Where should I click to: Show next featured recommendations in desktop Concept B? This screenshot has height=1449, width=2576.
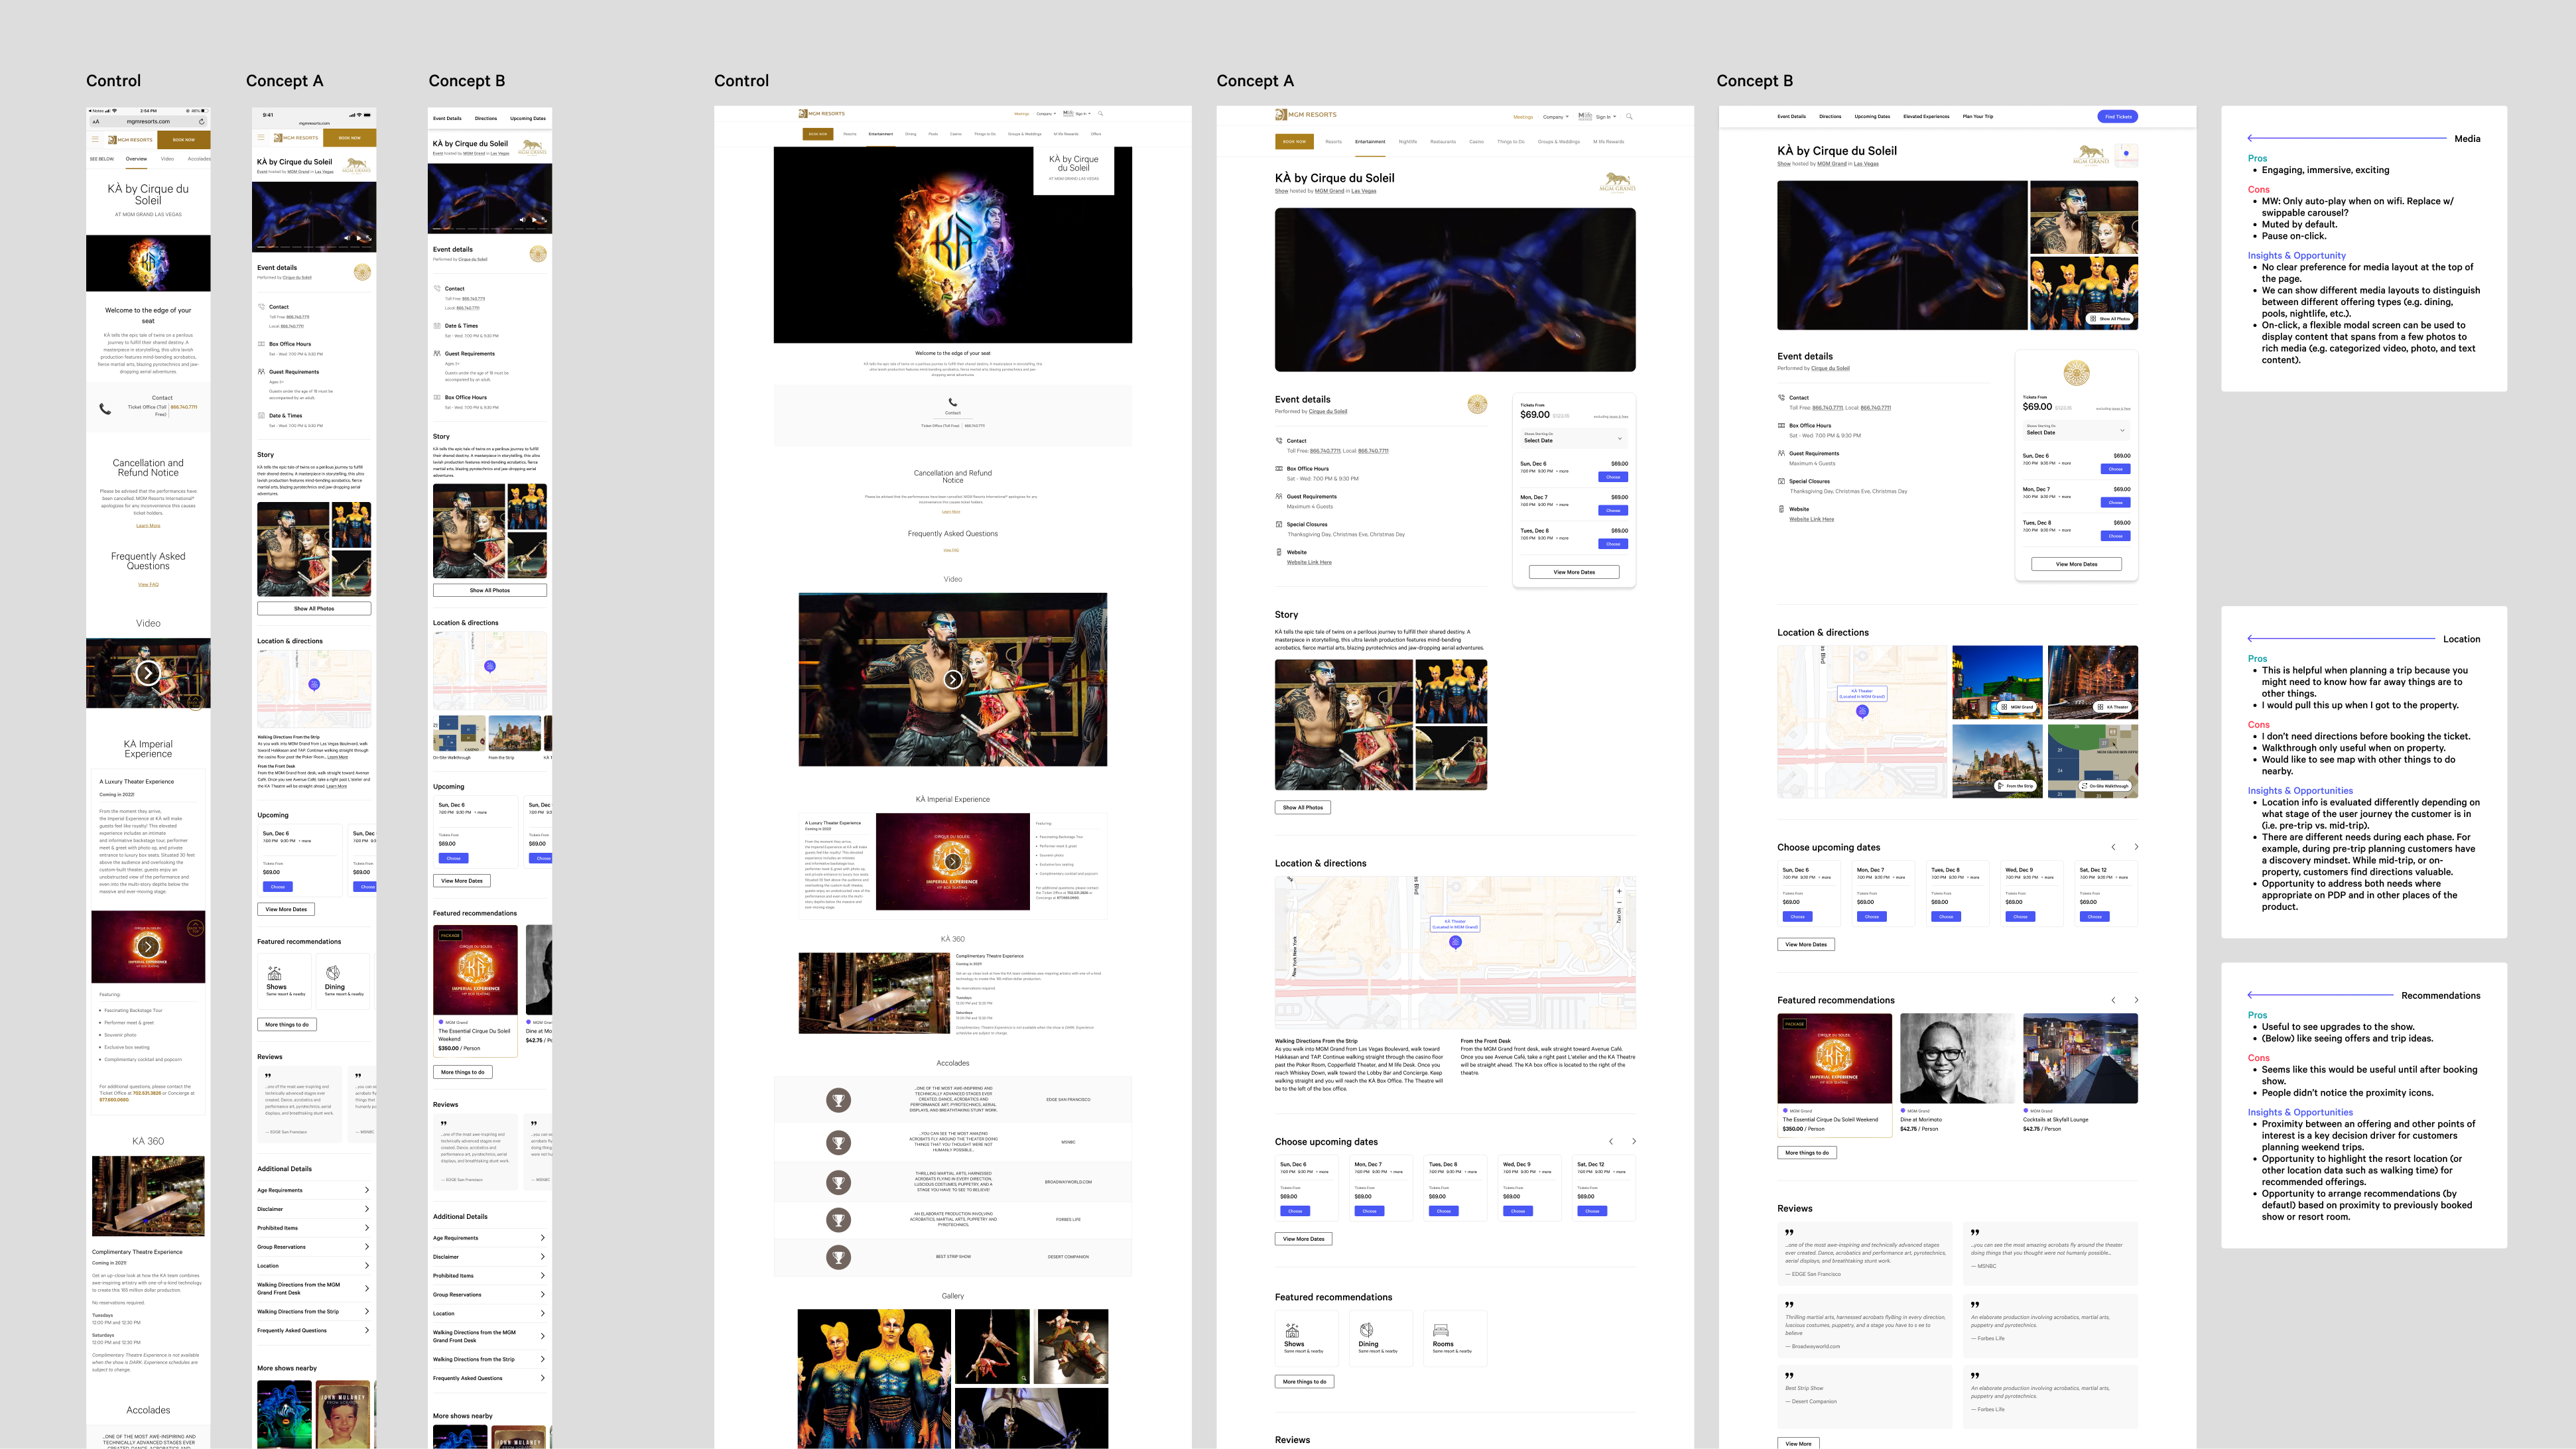point(2136,1000)
